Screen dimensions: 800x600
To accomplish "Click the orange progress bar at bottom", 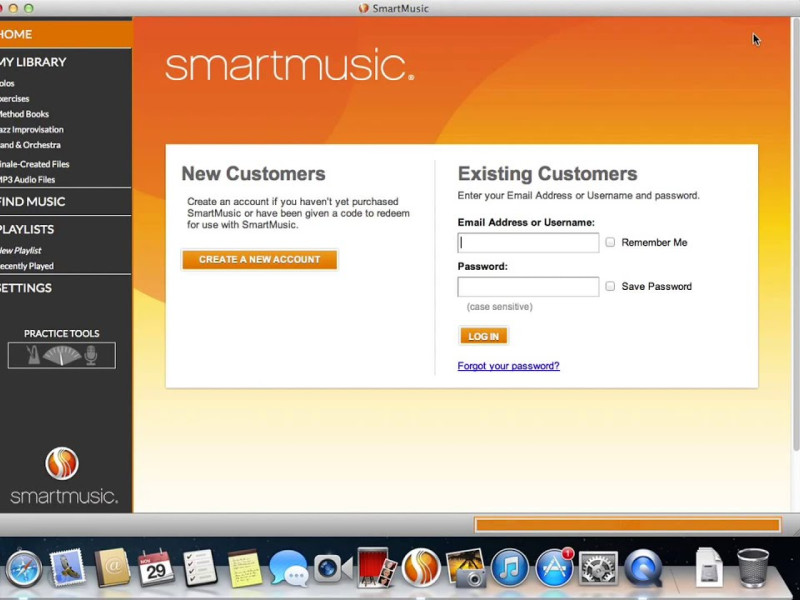I will (x=628, y=525).
